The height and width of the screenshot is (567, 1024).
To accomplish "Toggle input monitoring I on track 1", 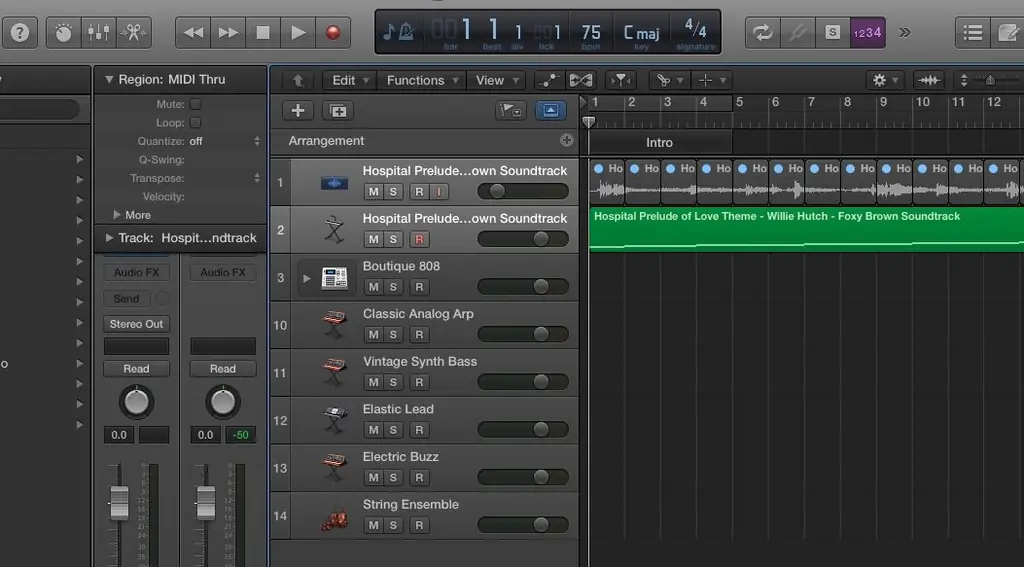I will pyautogui.click(x=439, y=191).
